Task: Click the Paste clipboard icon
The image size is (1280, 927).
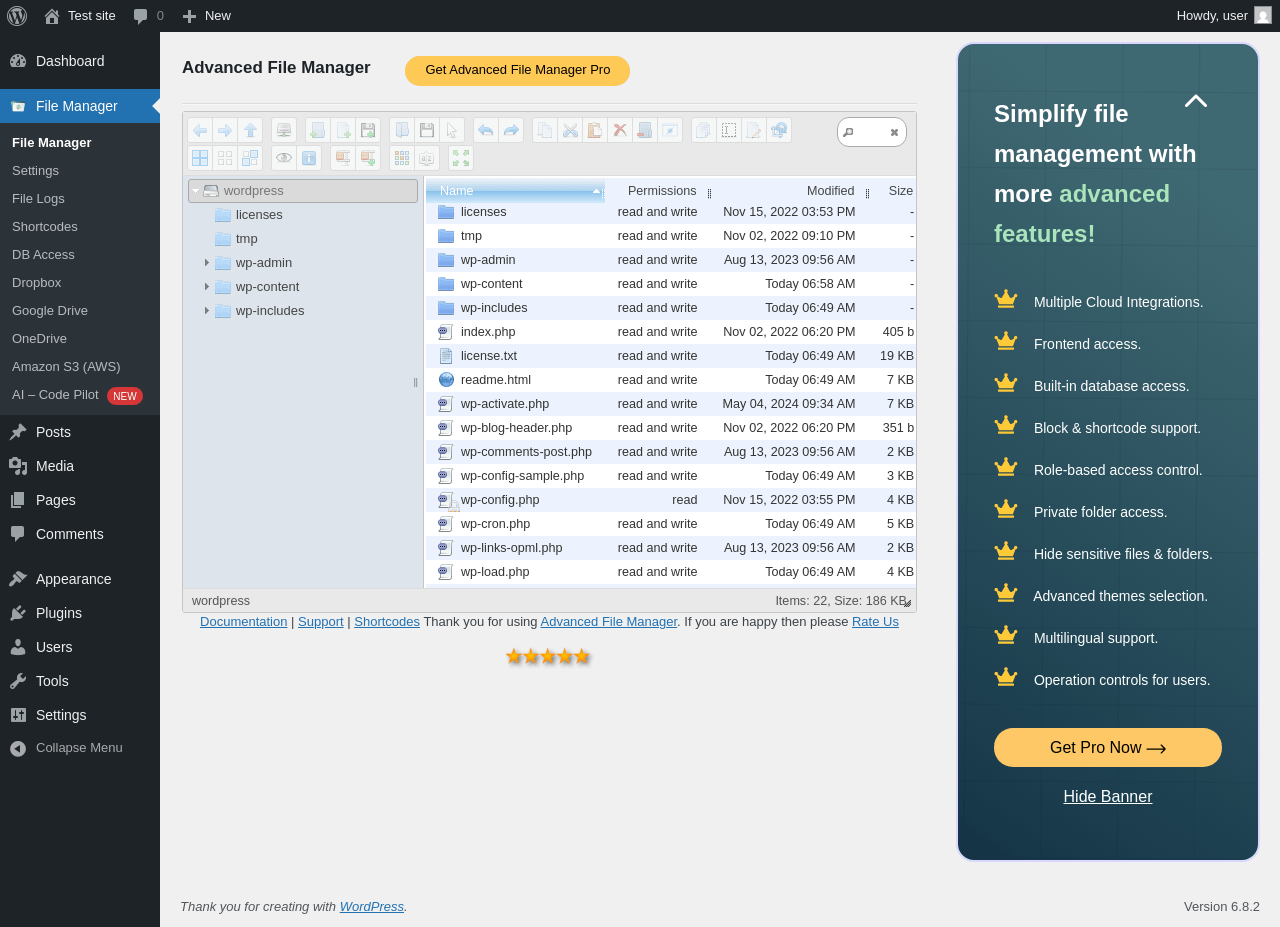Action: click(x=595, y=130)
